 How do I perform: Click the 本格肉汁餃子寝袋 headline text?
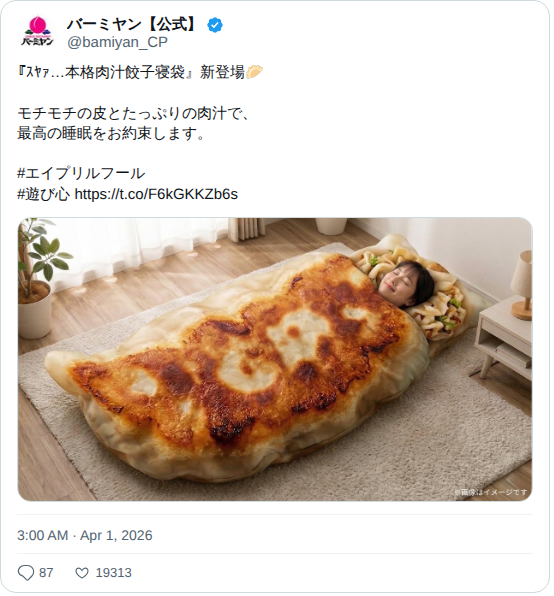(x=125, y=72)
